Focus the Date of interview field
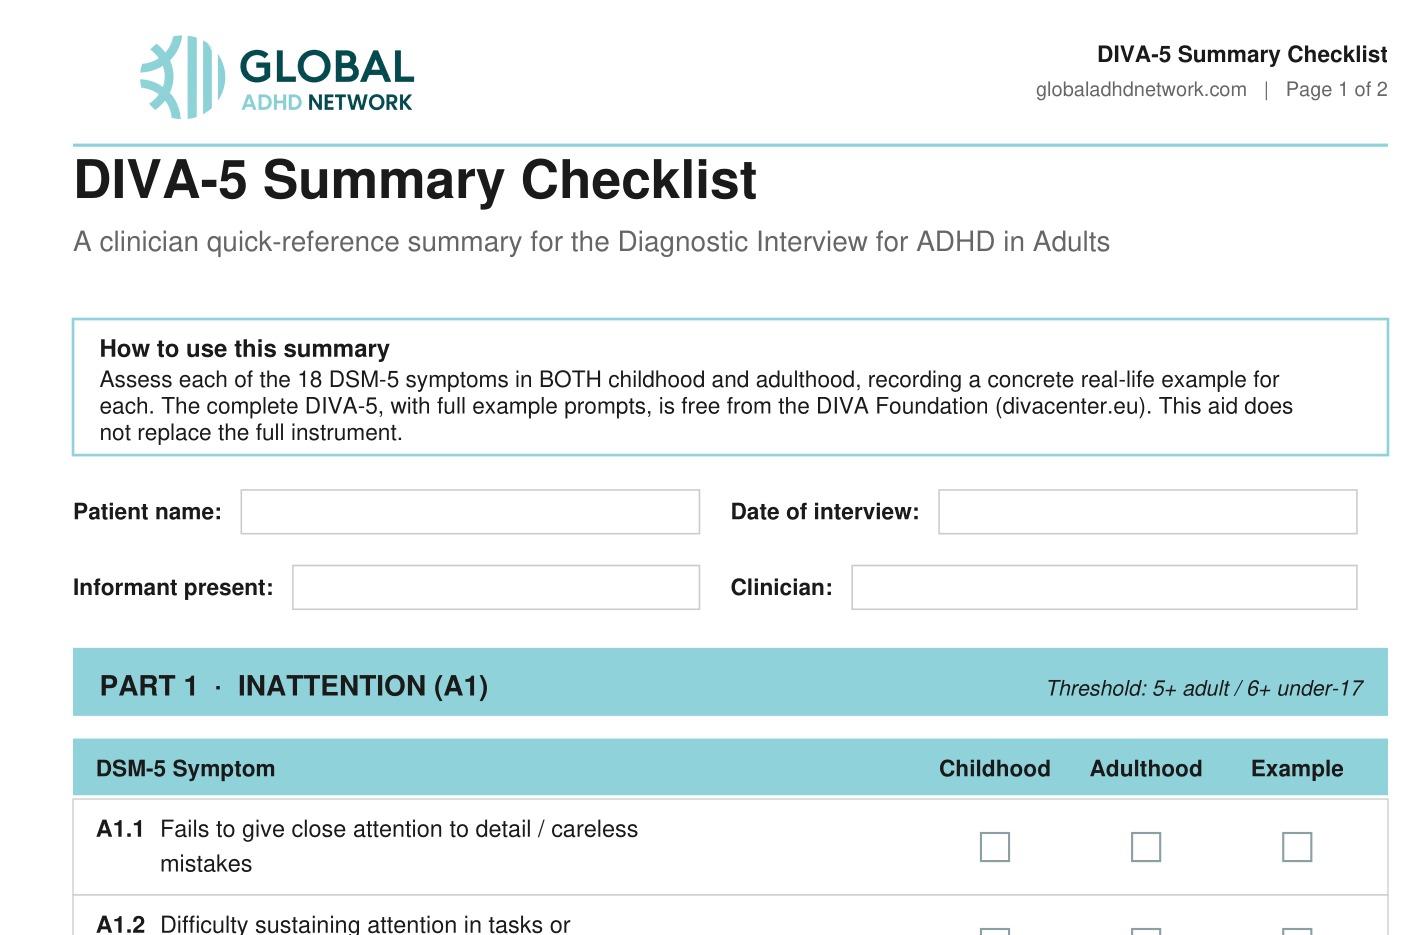This screenshot has width=1428, height=935. coord(1148,512)
